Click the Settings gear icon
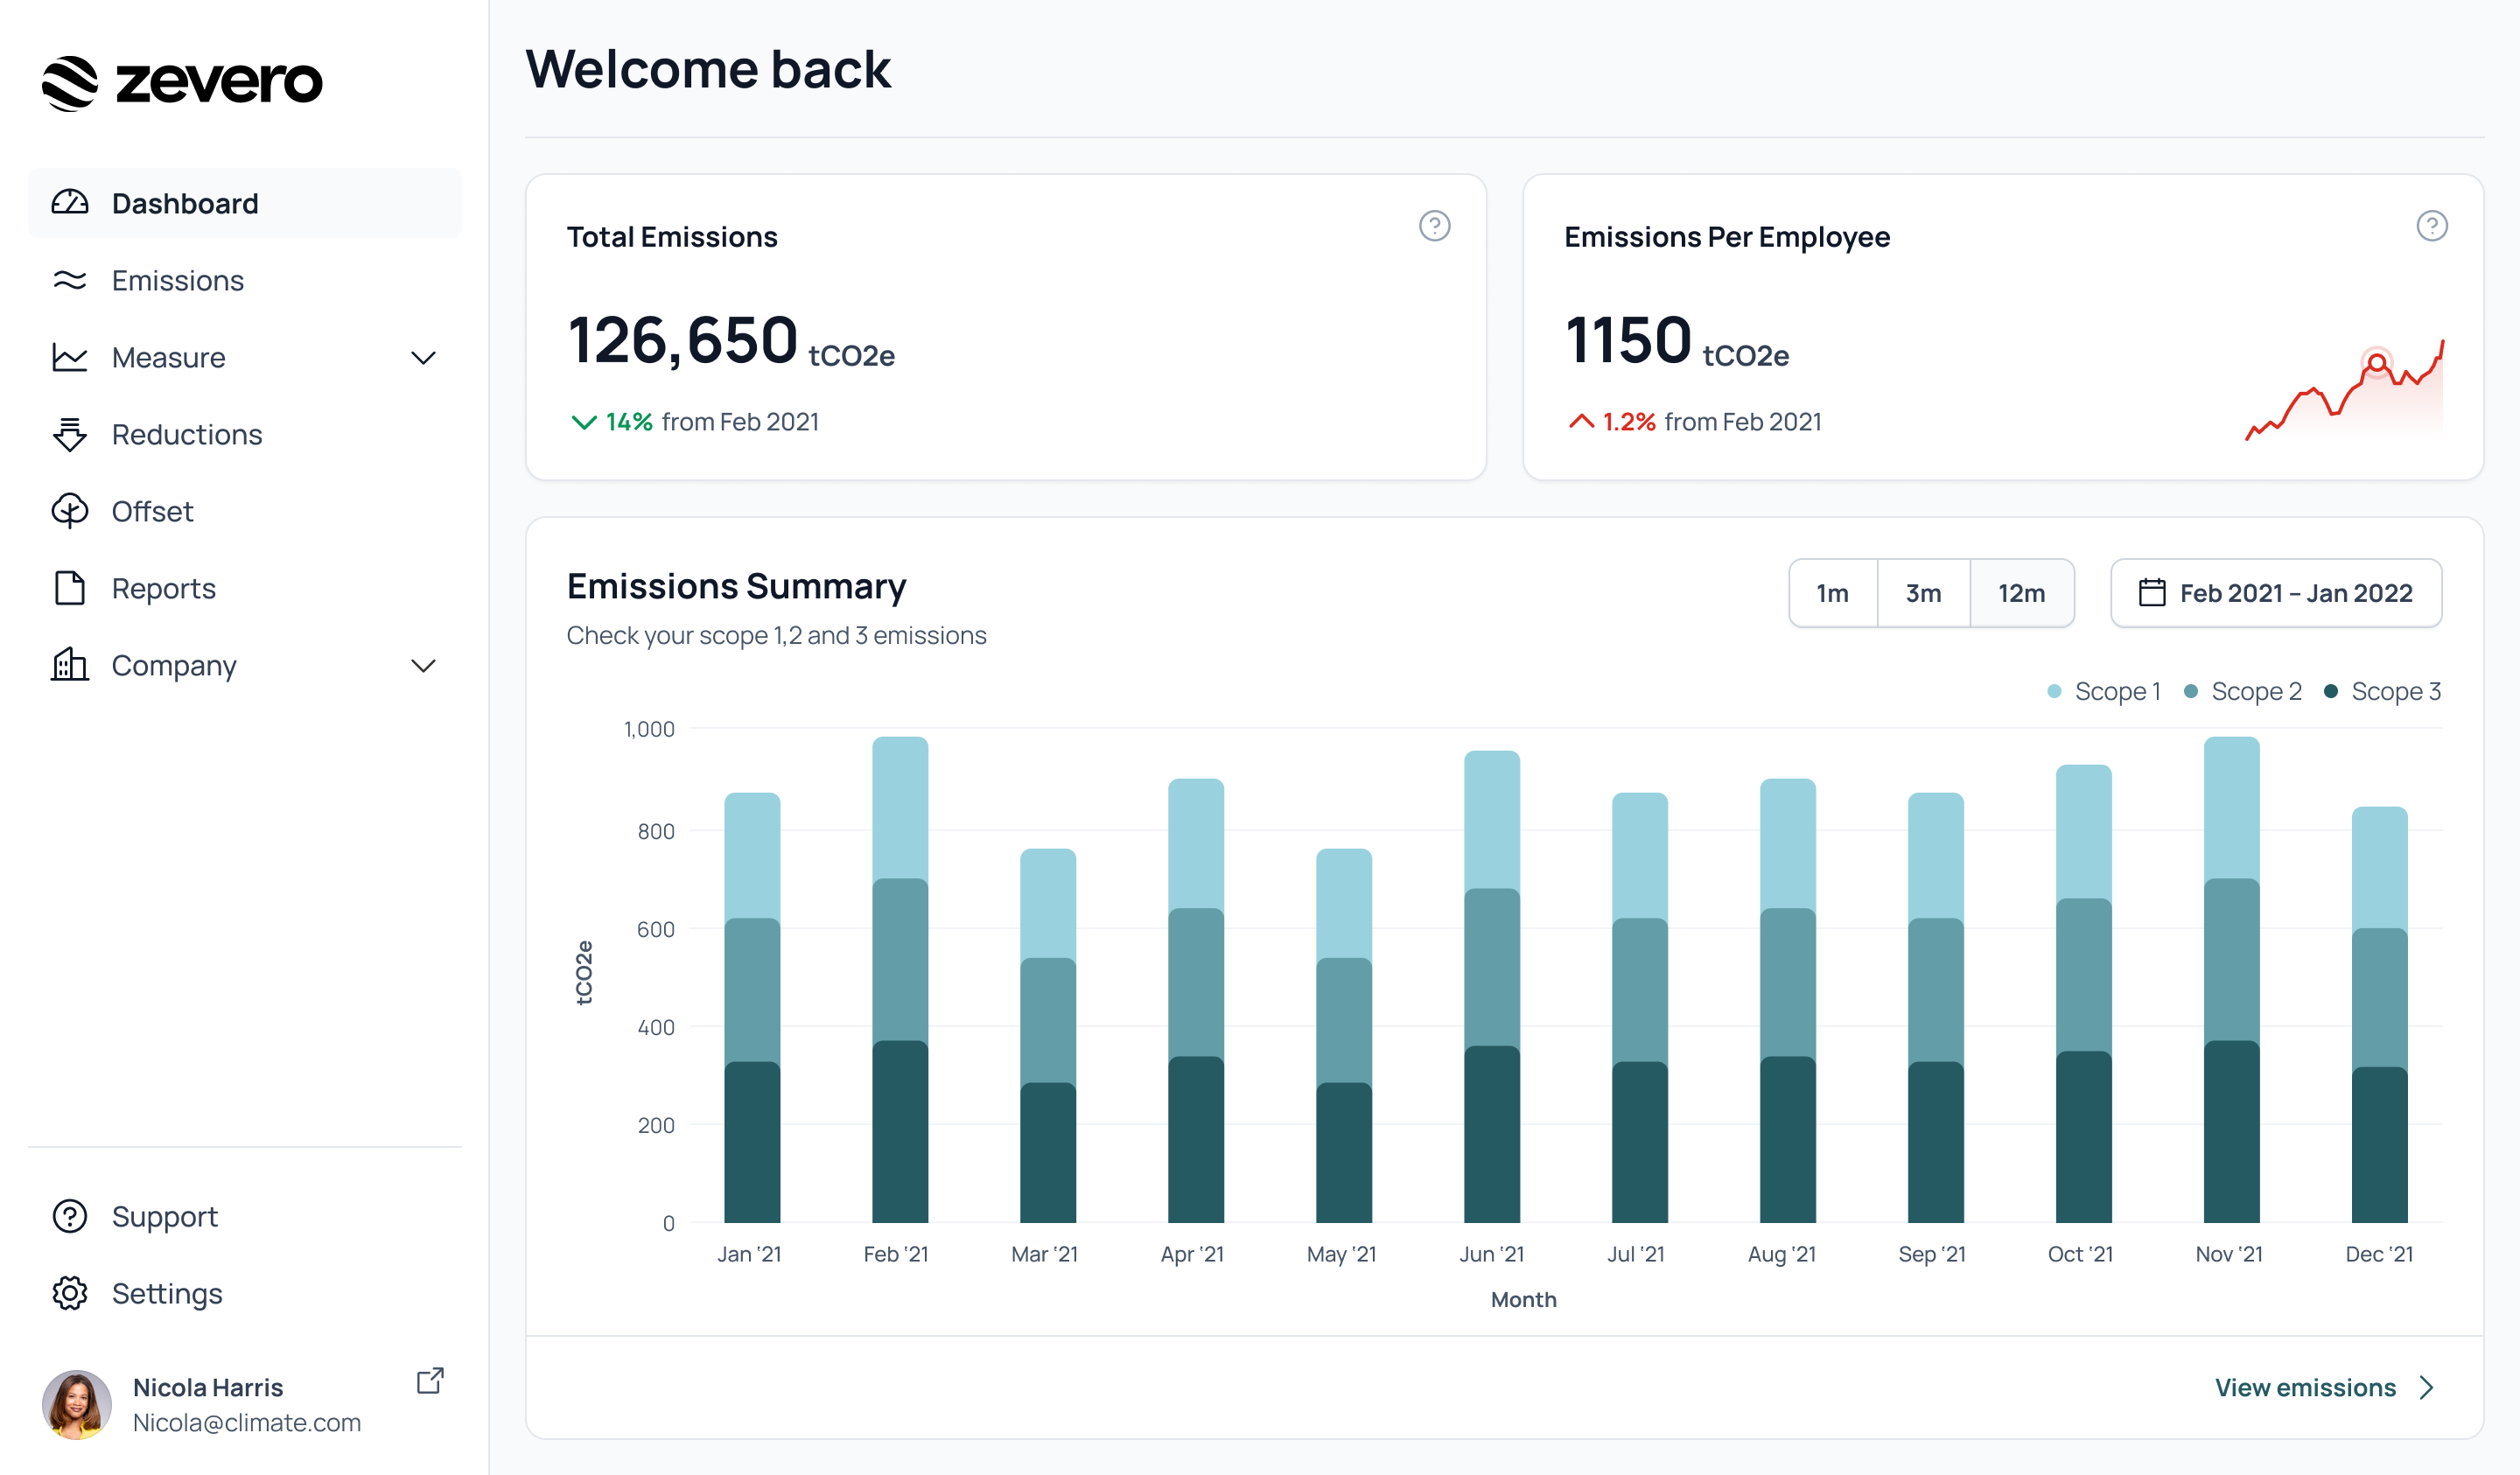This screenshot has height=1475, width=2520. 70,1293
